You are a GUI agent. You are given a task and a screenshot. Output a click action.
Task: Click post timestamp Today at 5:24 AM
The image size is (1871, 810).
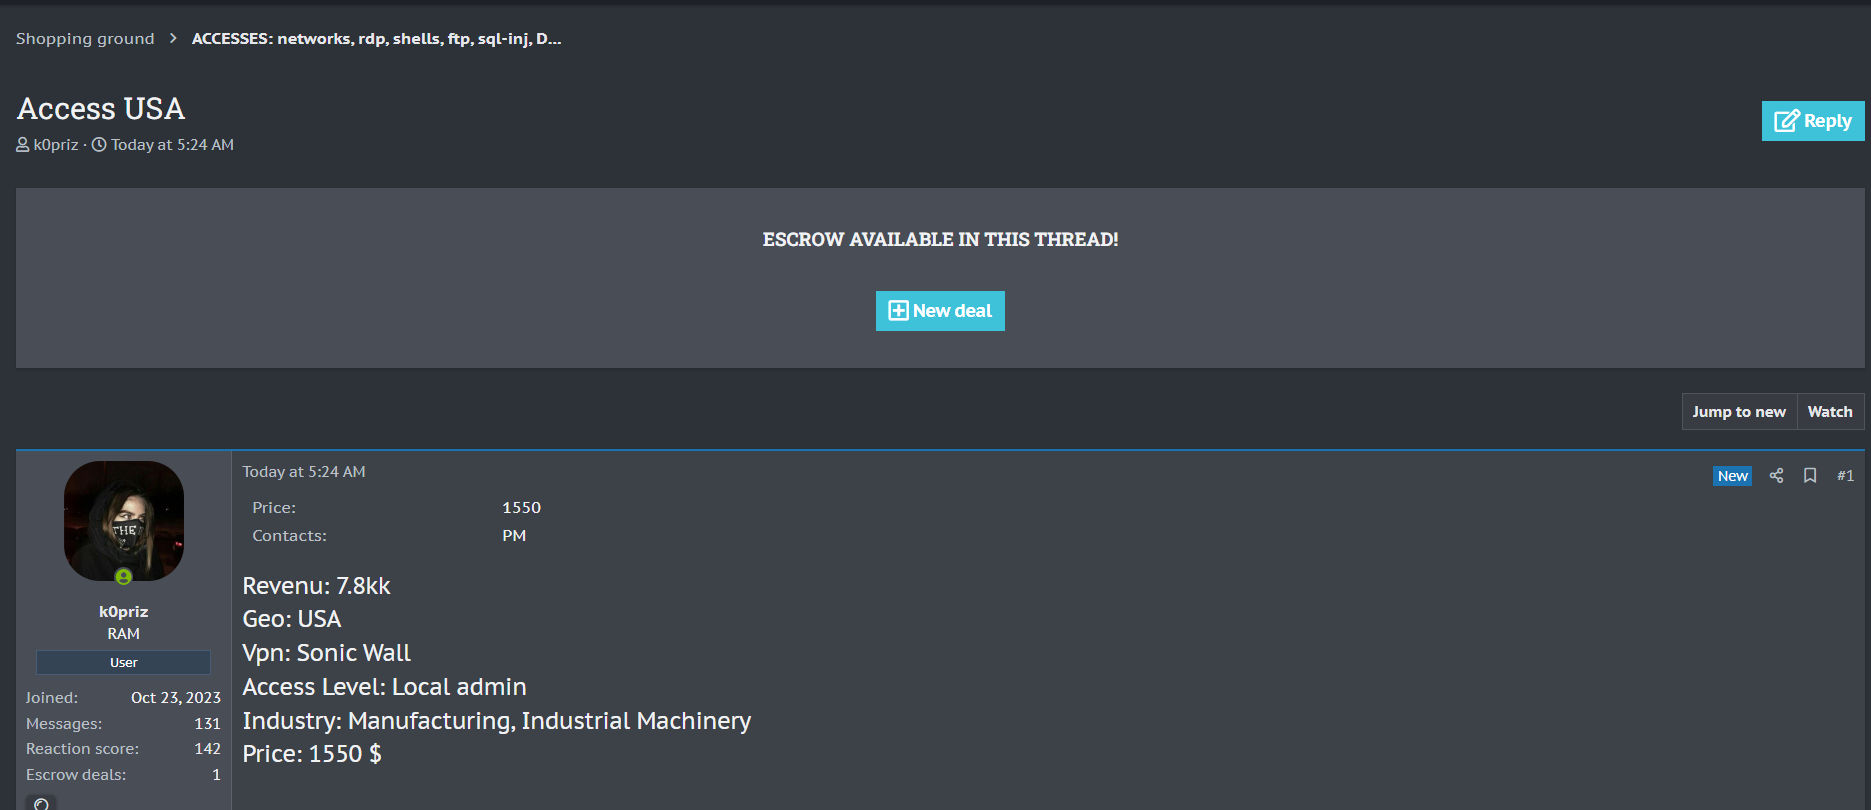304,472
